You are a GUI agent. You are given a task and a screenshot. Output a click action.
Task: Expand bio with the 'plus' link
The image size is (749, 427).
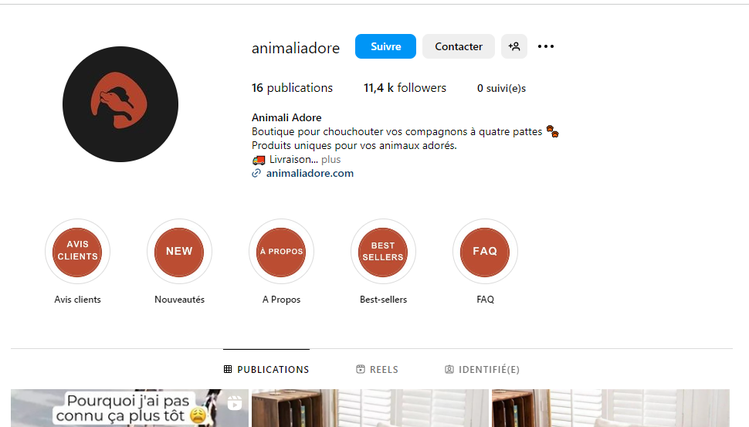[x=331, y=159]
